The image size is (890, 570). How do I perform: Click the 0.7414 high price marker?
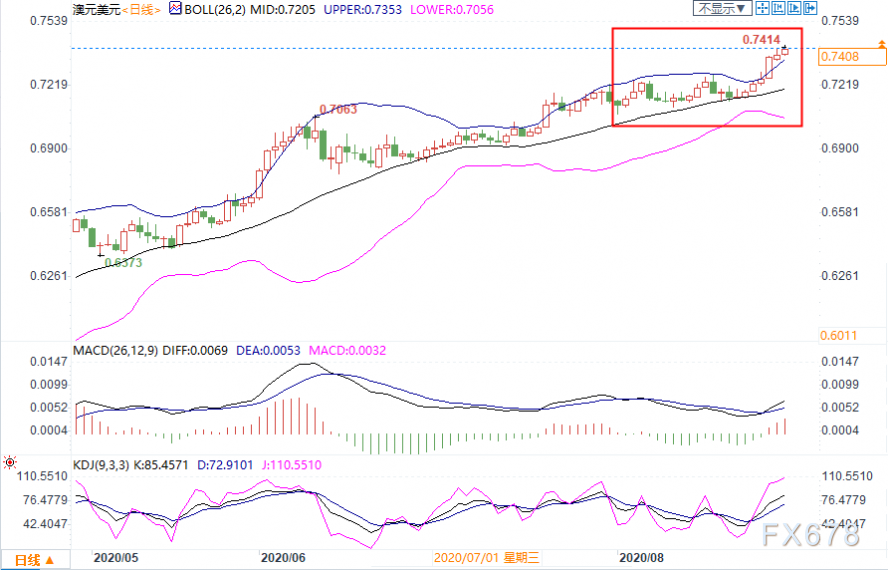[x=761, y=39]
